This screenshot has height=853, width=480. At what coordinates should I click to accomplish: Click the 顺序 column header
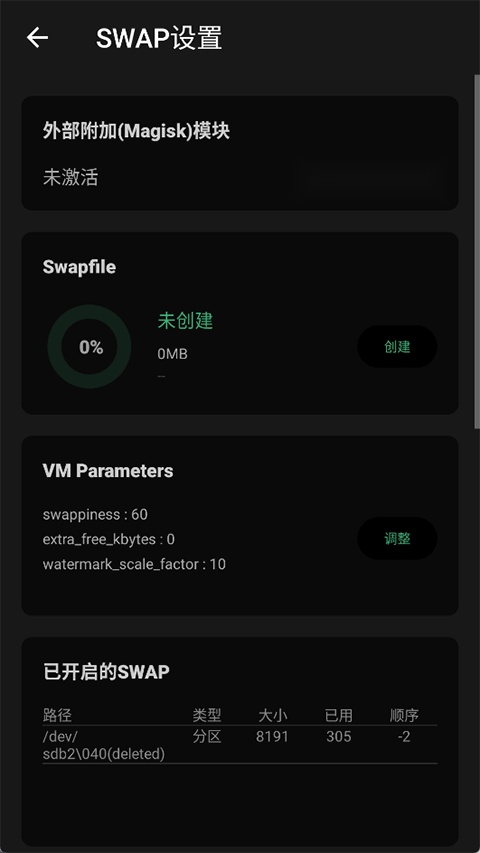click(x=404, y=715)
